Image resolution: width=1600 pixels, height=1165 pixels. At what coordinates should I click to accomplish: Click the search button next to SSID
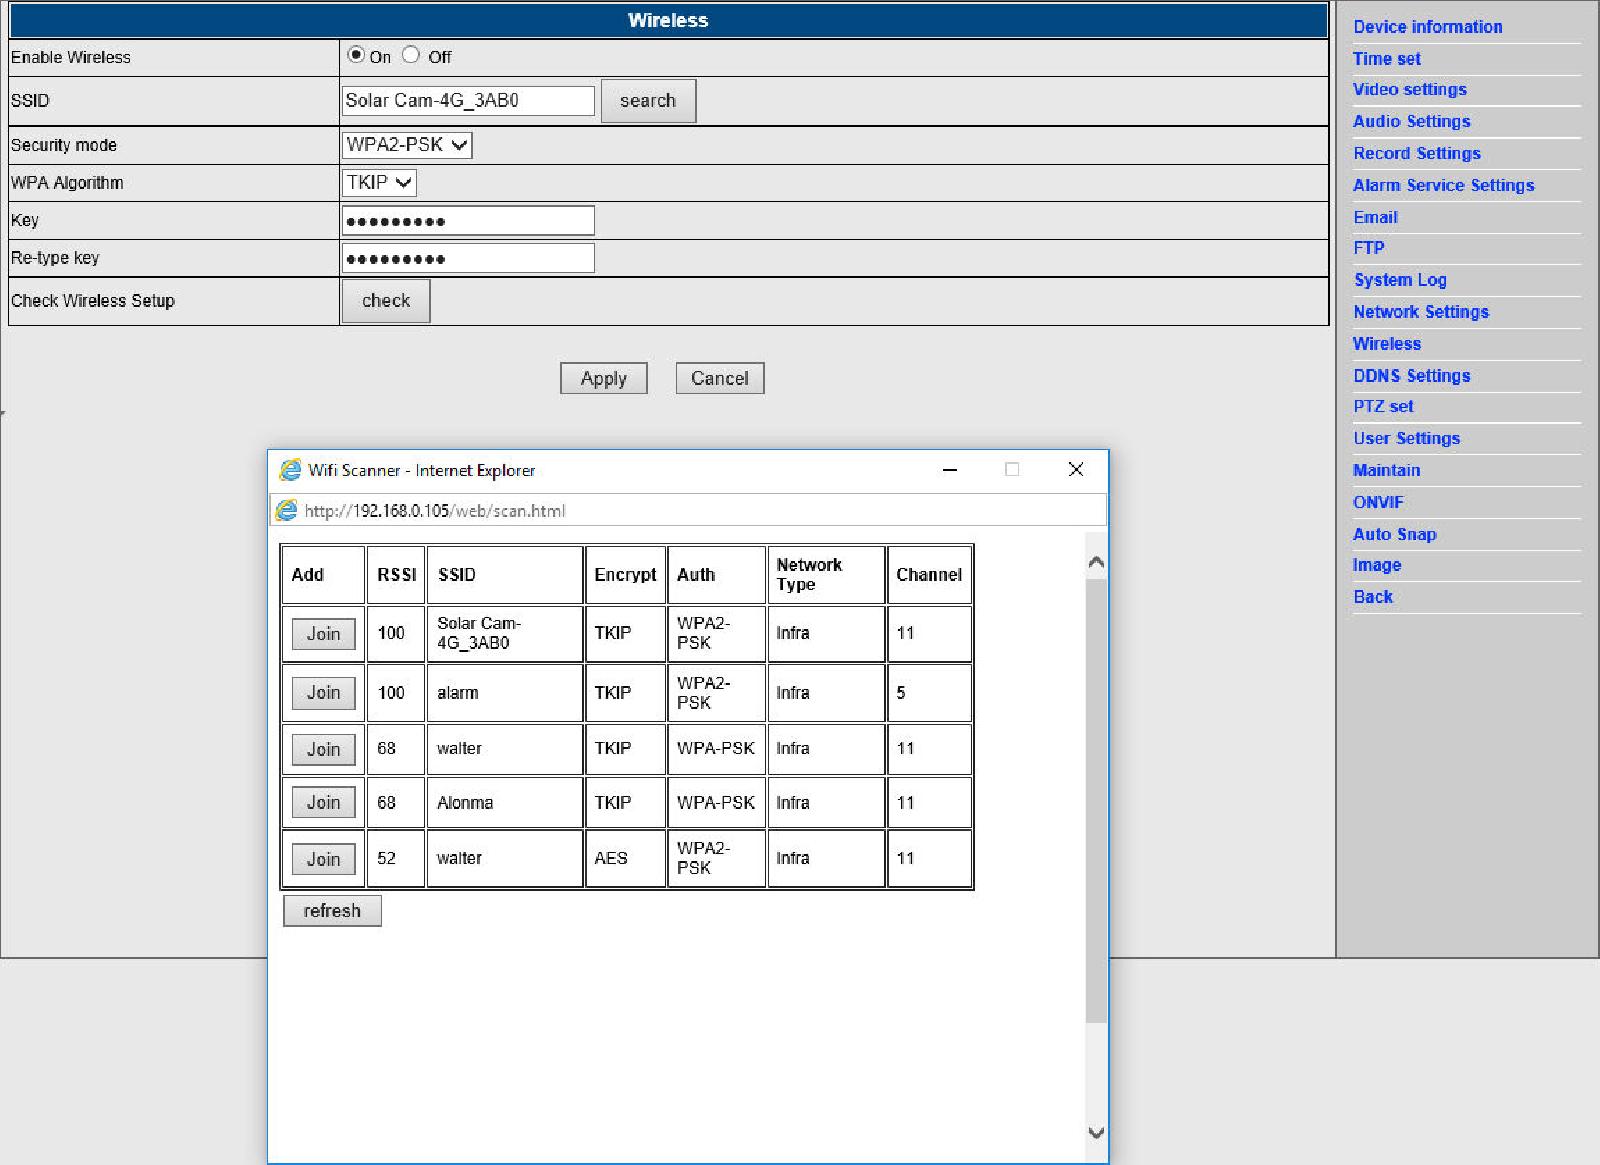[648, 100]
